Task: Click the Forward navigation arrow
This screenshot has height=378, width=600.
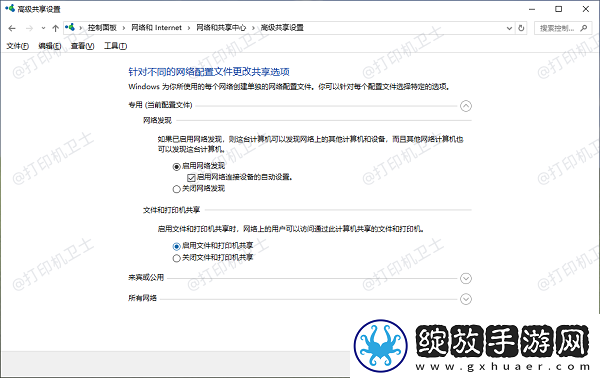Action: pos(29,28)
